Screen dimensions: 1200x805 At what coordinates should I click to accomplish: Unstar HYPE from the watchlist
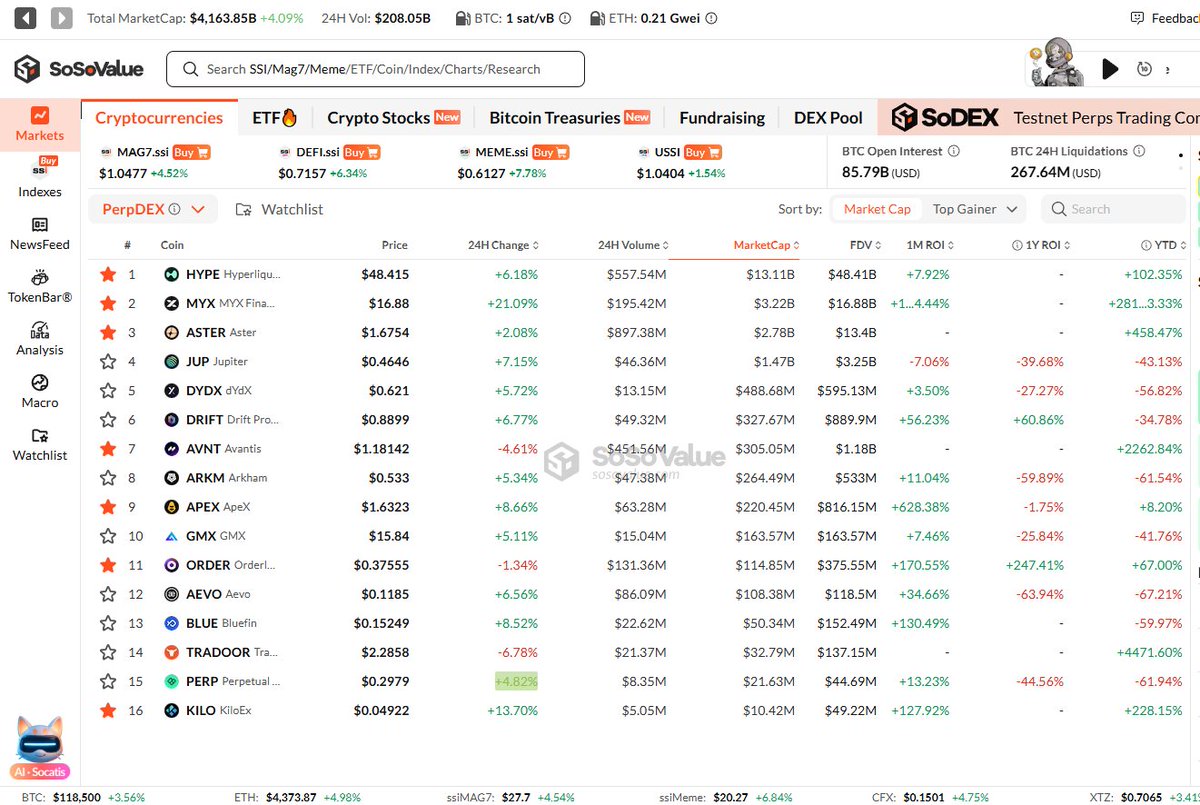(108, 274)
